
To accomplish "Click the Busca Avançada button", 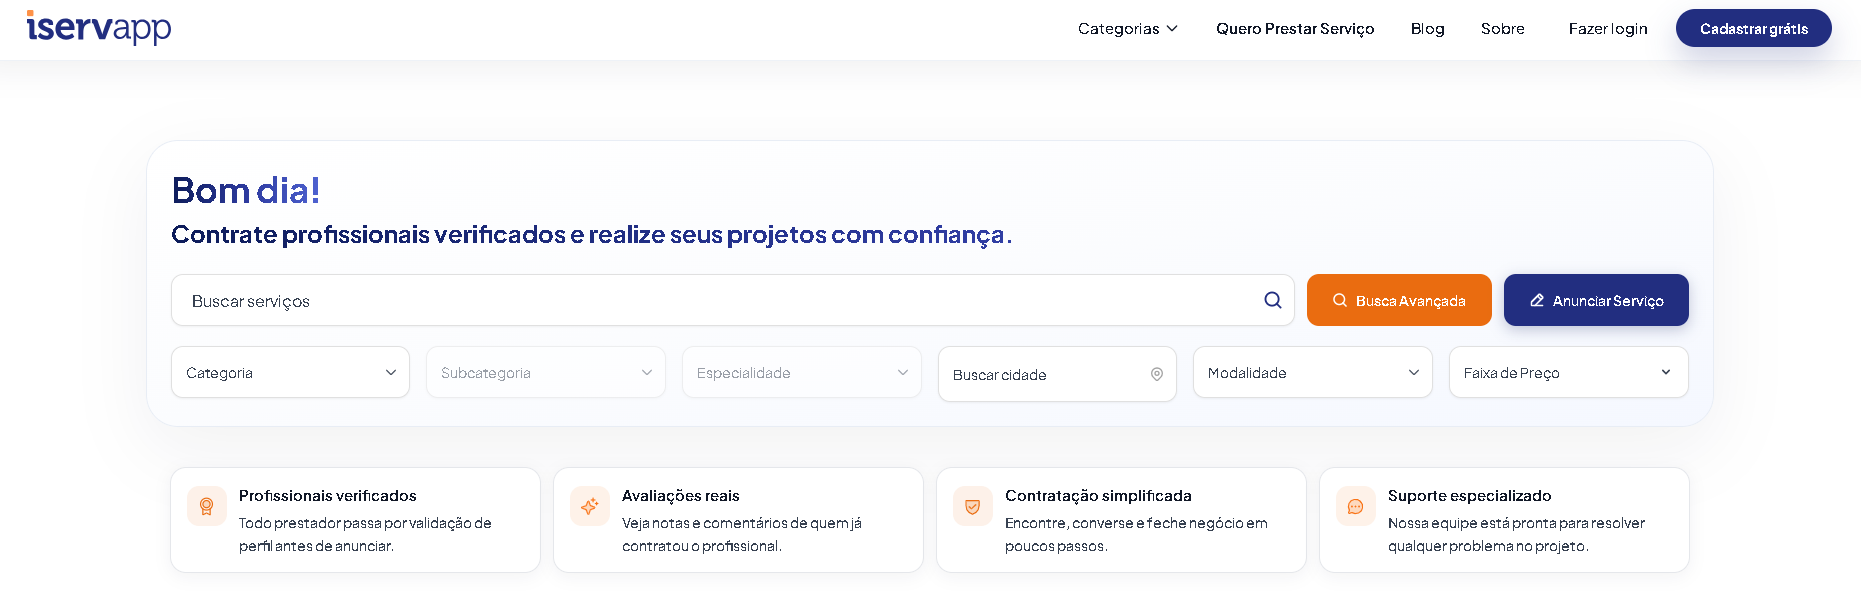I will (x=1399, y=300).
